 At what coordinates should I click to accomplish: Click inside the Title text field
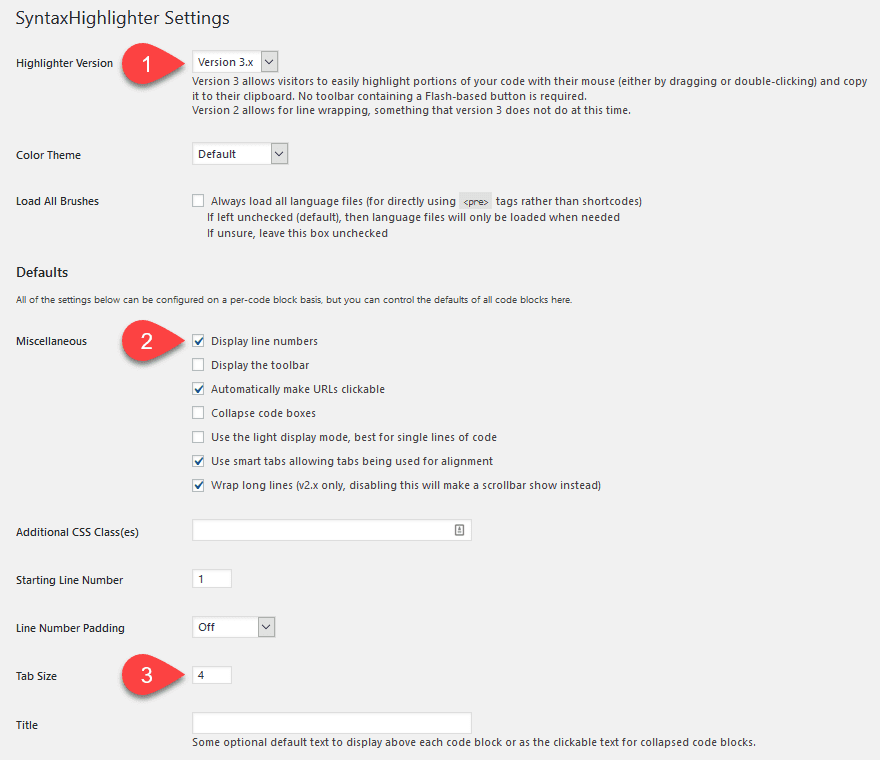[330, 722]
